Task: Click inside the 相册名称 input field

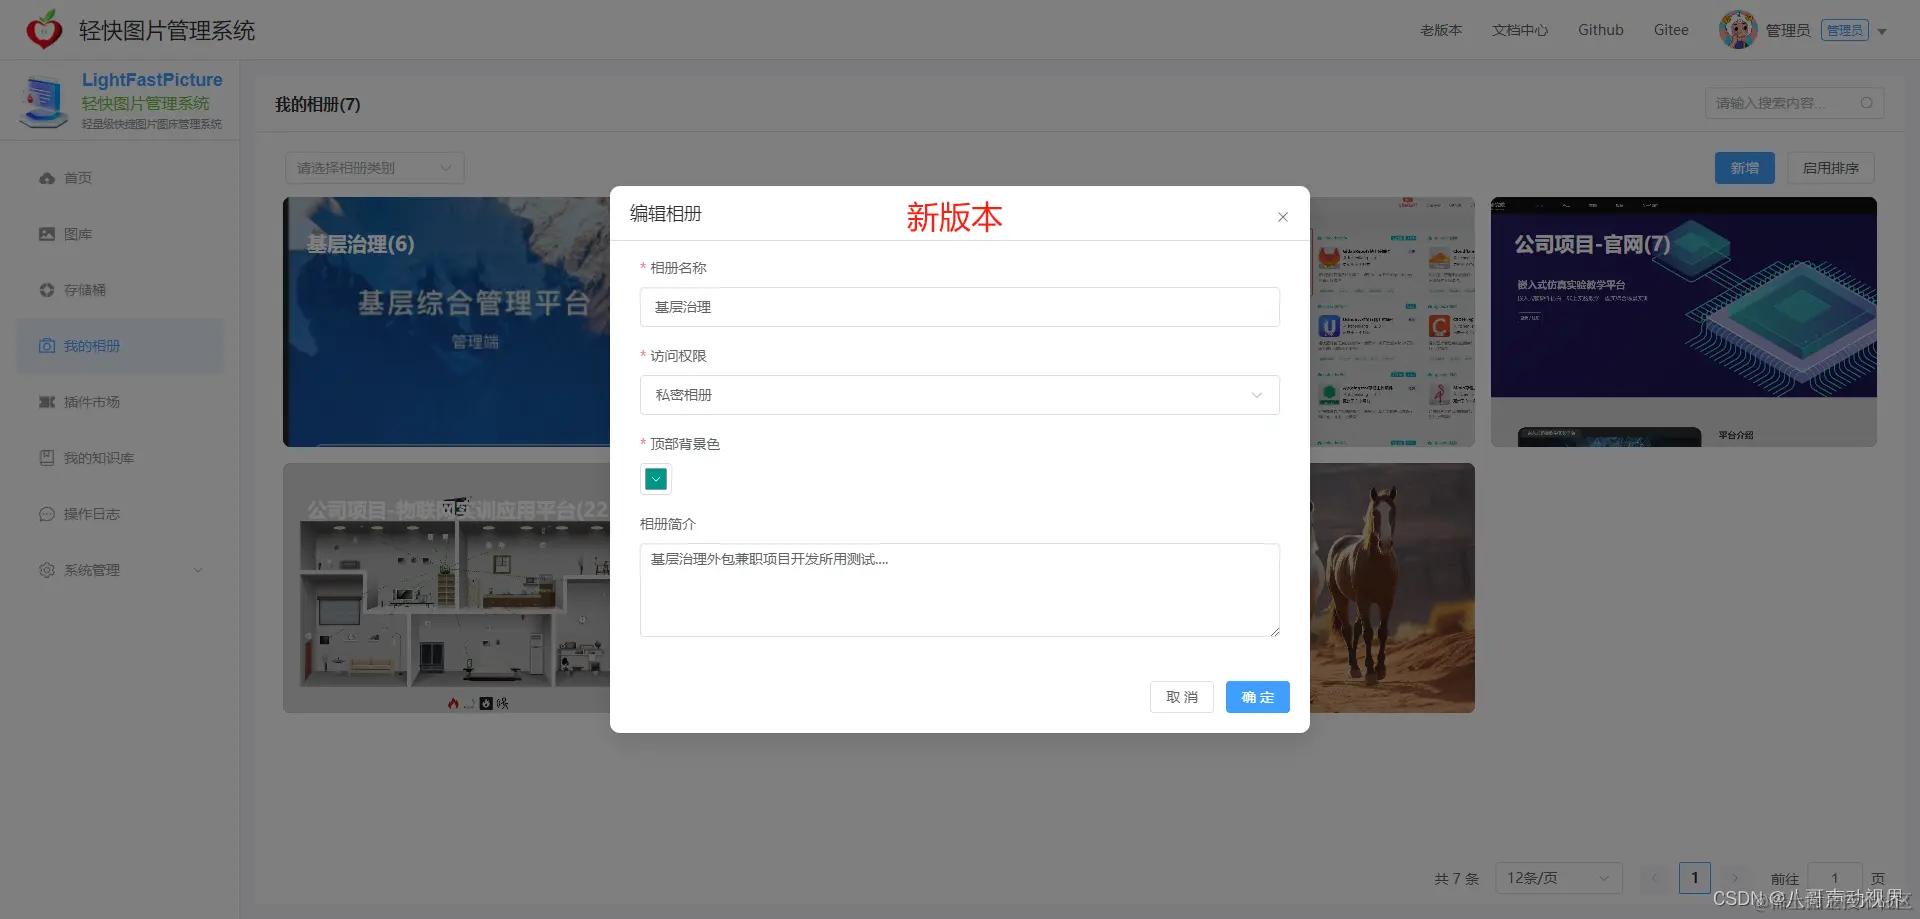Action: tap(959, 307)
